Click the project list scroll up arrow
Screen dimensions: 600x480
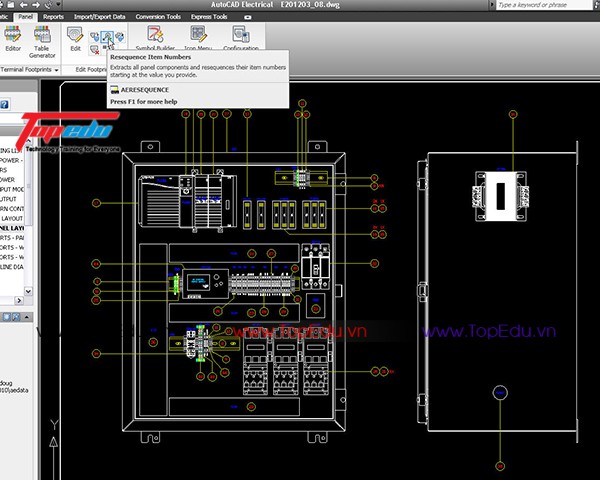pos(28,141)
